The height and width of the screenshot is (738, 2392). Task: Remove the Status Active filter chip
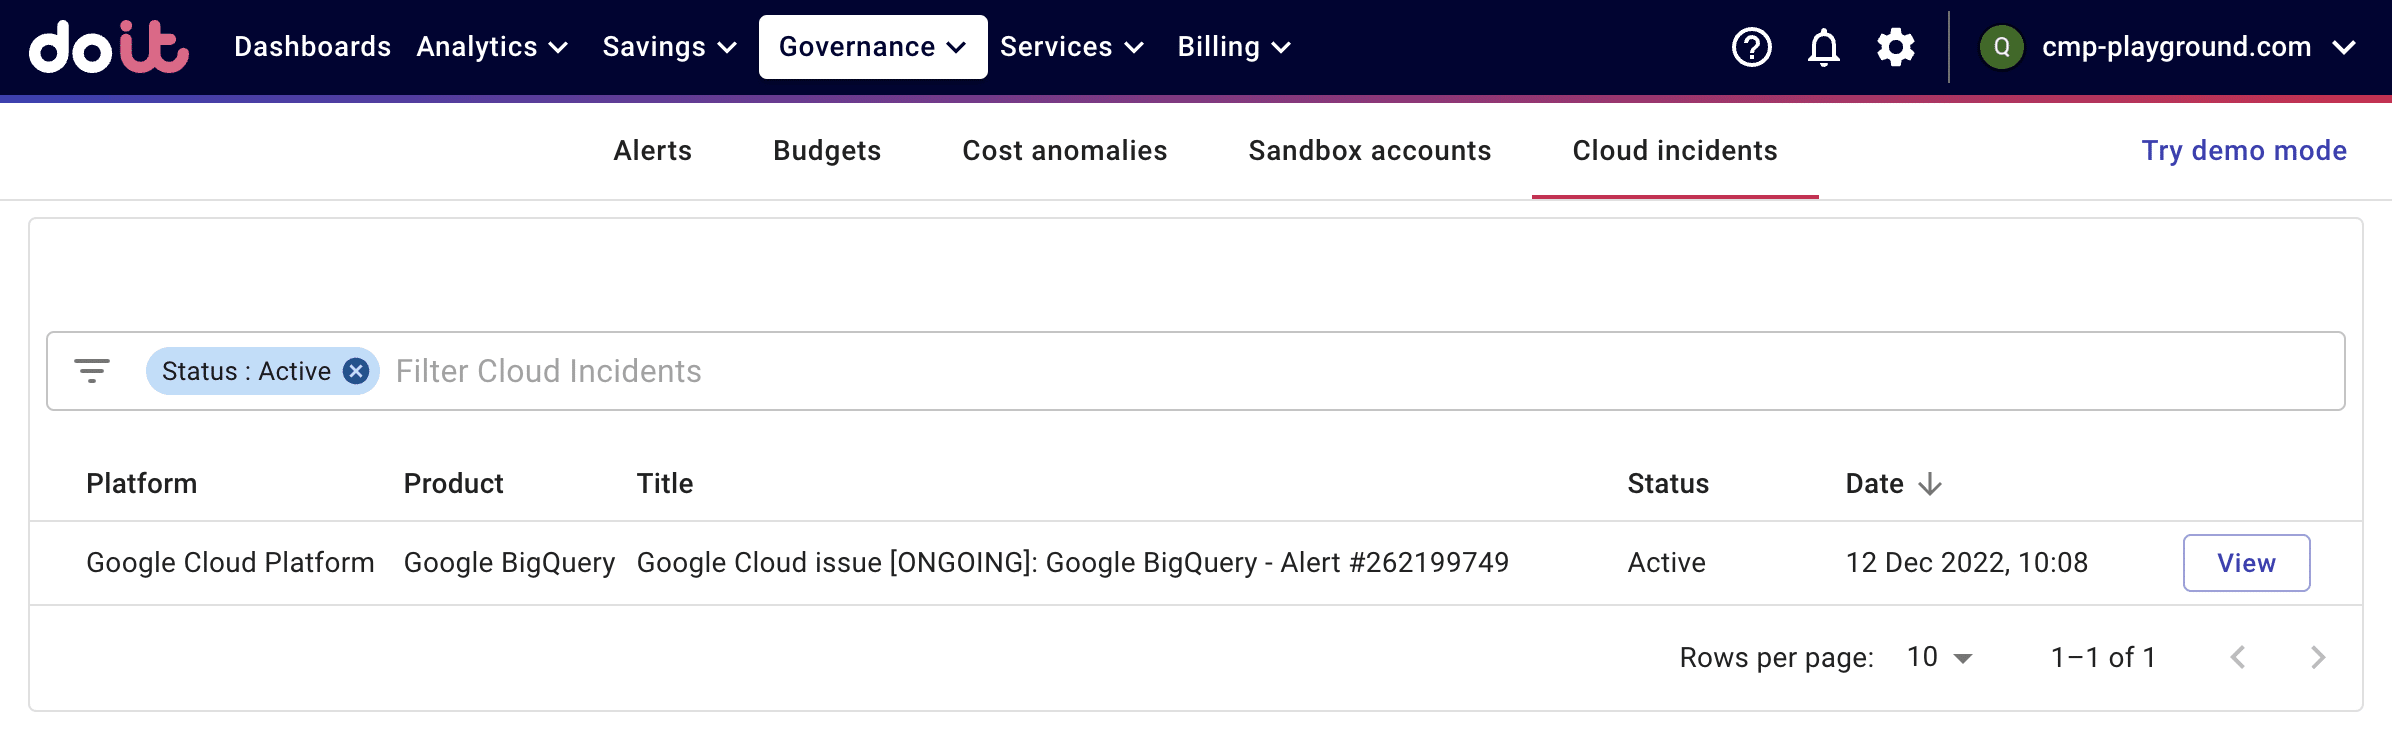click(x=355, y=371)
